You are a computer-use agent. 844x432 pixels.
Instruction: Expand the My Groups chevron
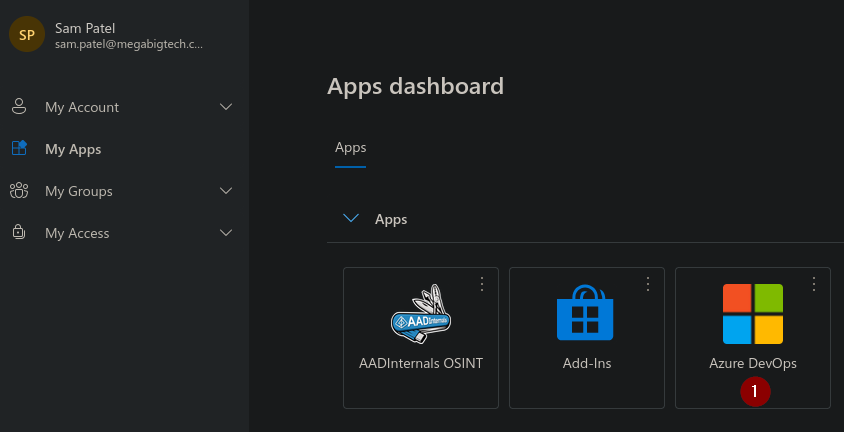(x=226, y=191)
